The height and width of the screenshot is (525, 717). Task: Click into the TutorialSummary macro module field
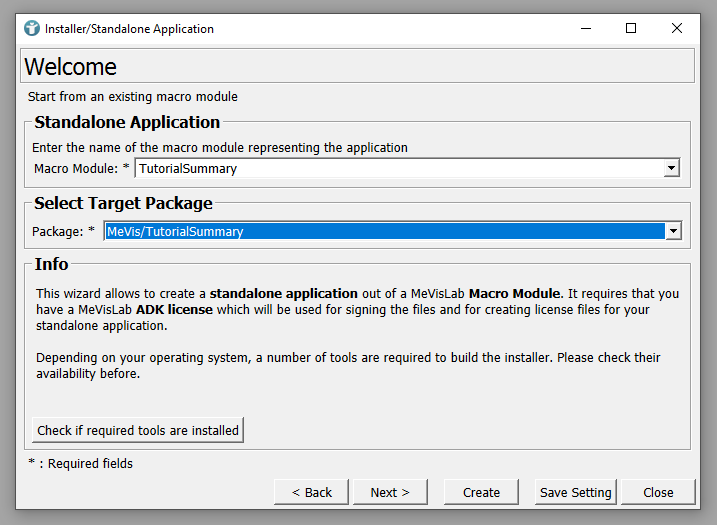point(400,169)
